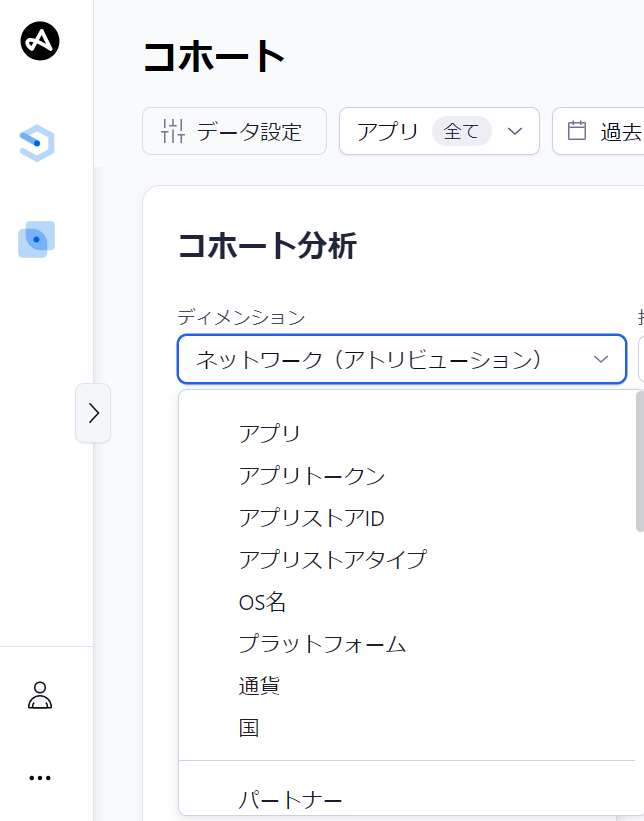
Task: Select 国 dimension option
Action: coord(249,728)
